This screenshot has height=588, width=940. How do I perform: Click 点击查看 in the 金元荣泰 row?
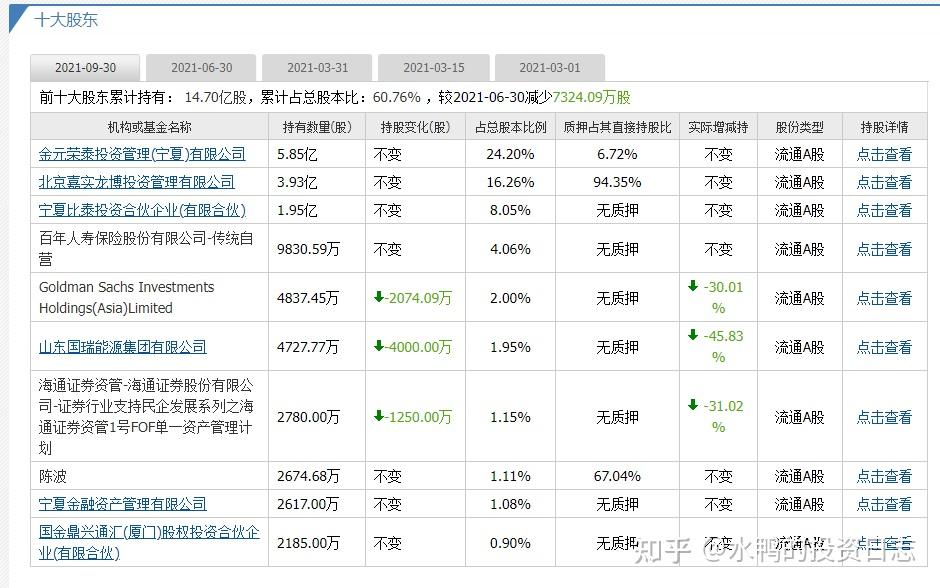point(884,154)
